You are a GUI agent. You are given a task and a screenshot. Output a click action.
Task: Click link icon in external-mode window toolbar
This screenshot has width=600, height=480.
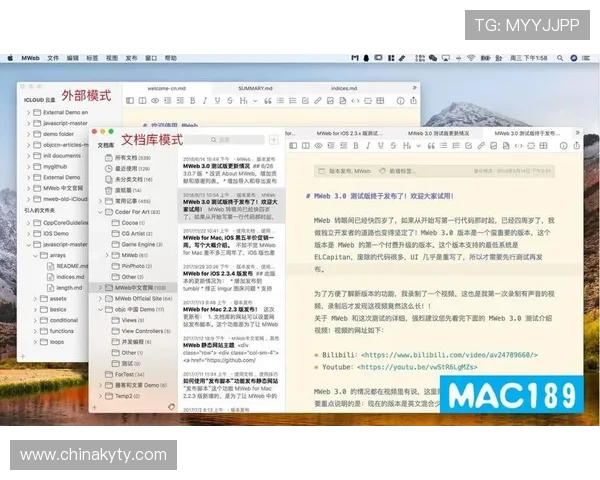pos(318,101)
